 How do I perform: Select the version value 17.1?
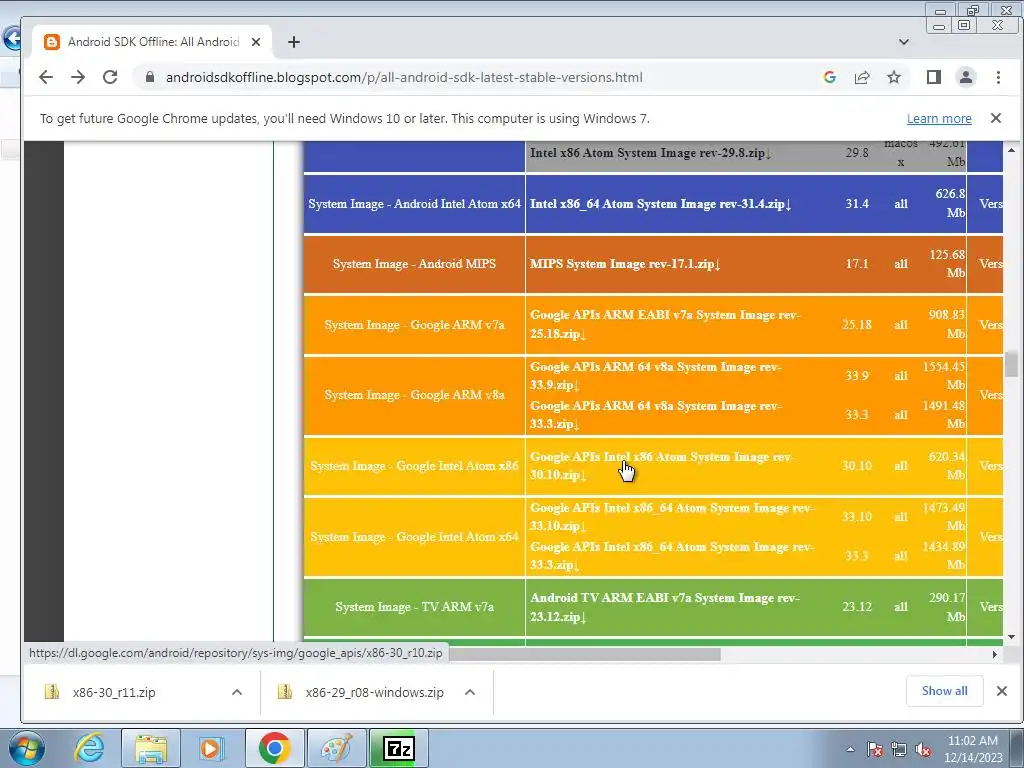pyautogui.click(x=857, y=264)
